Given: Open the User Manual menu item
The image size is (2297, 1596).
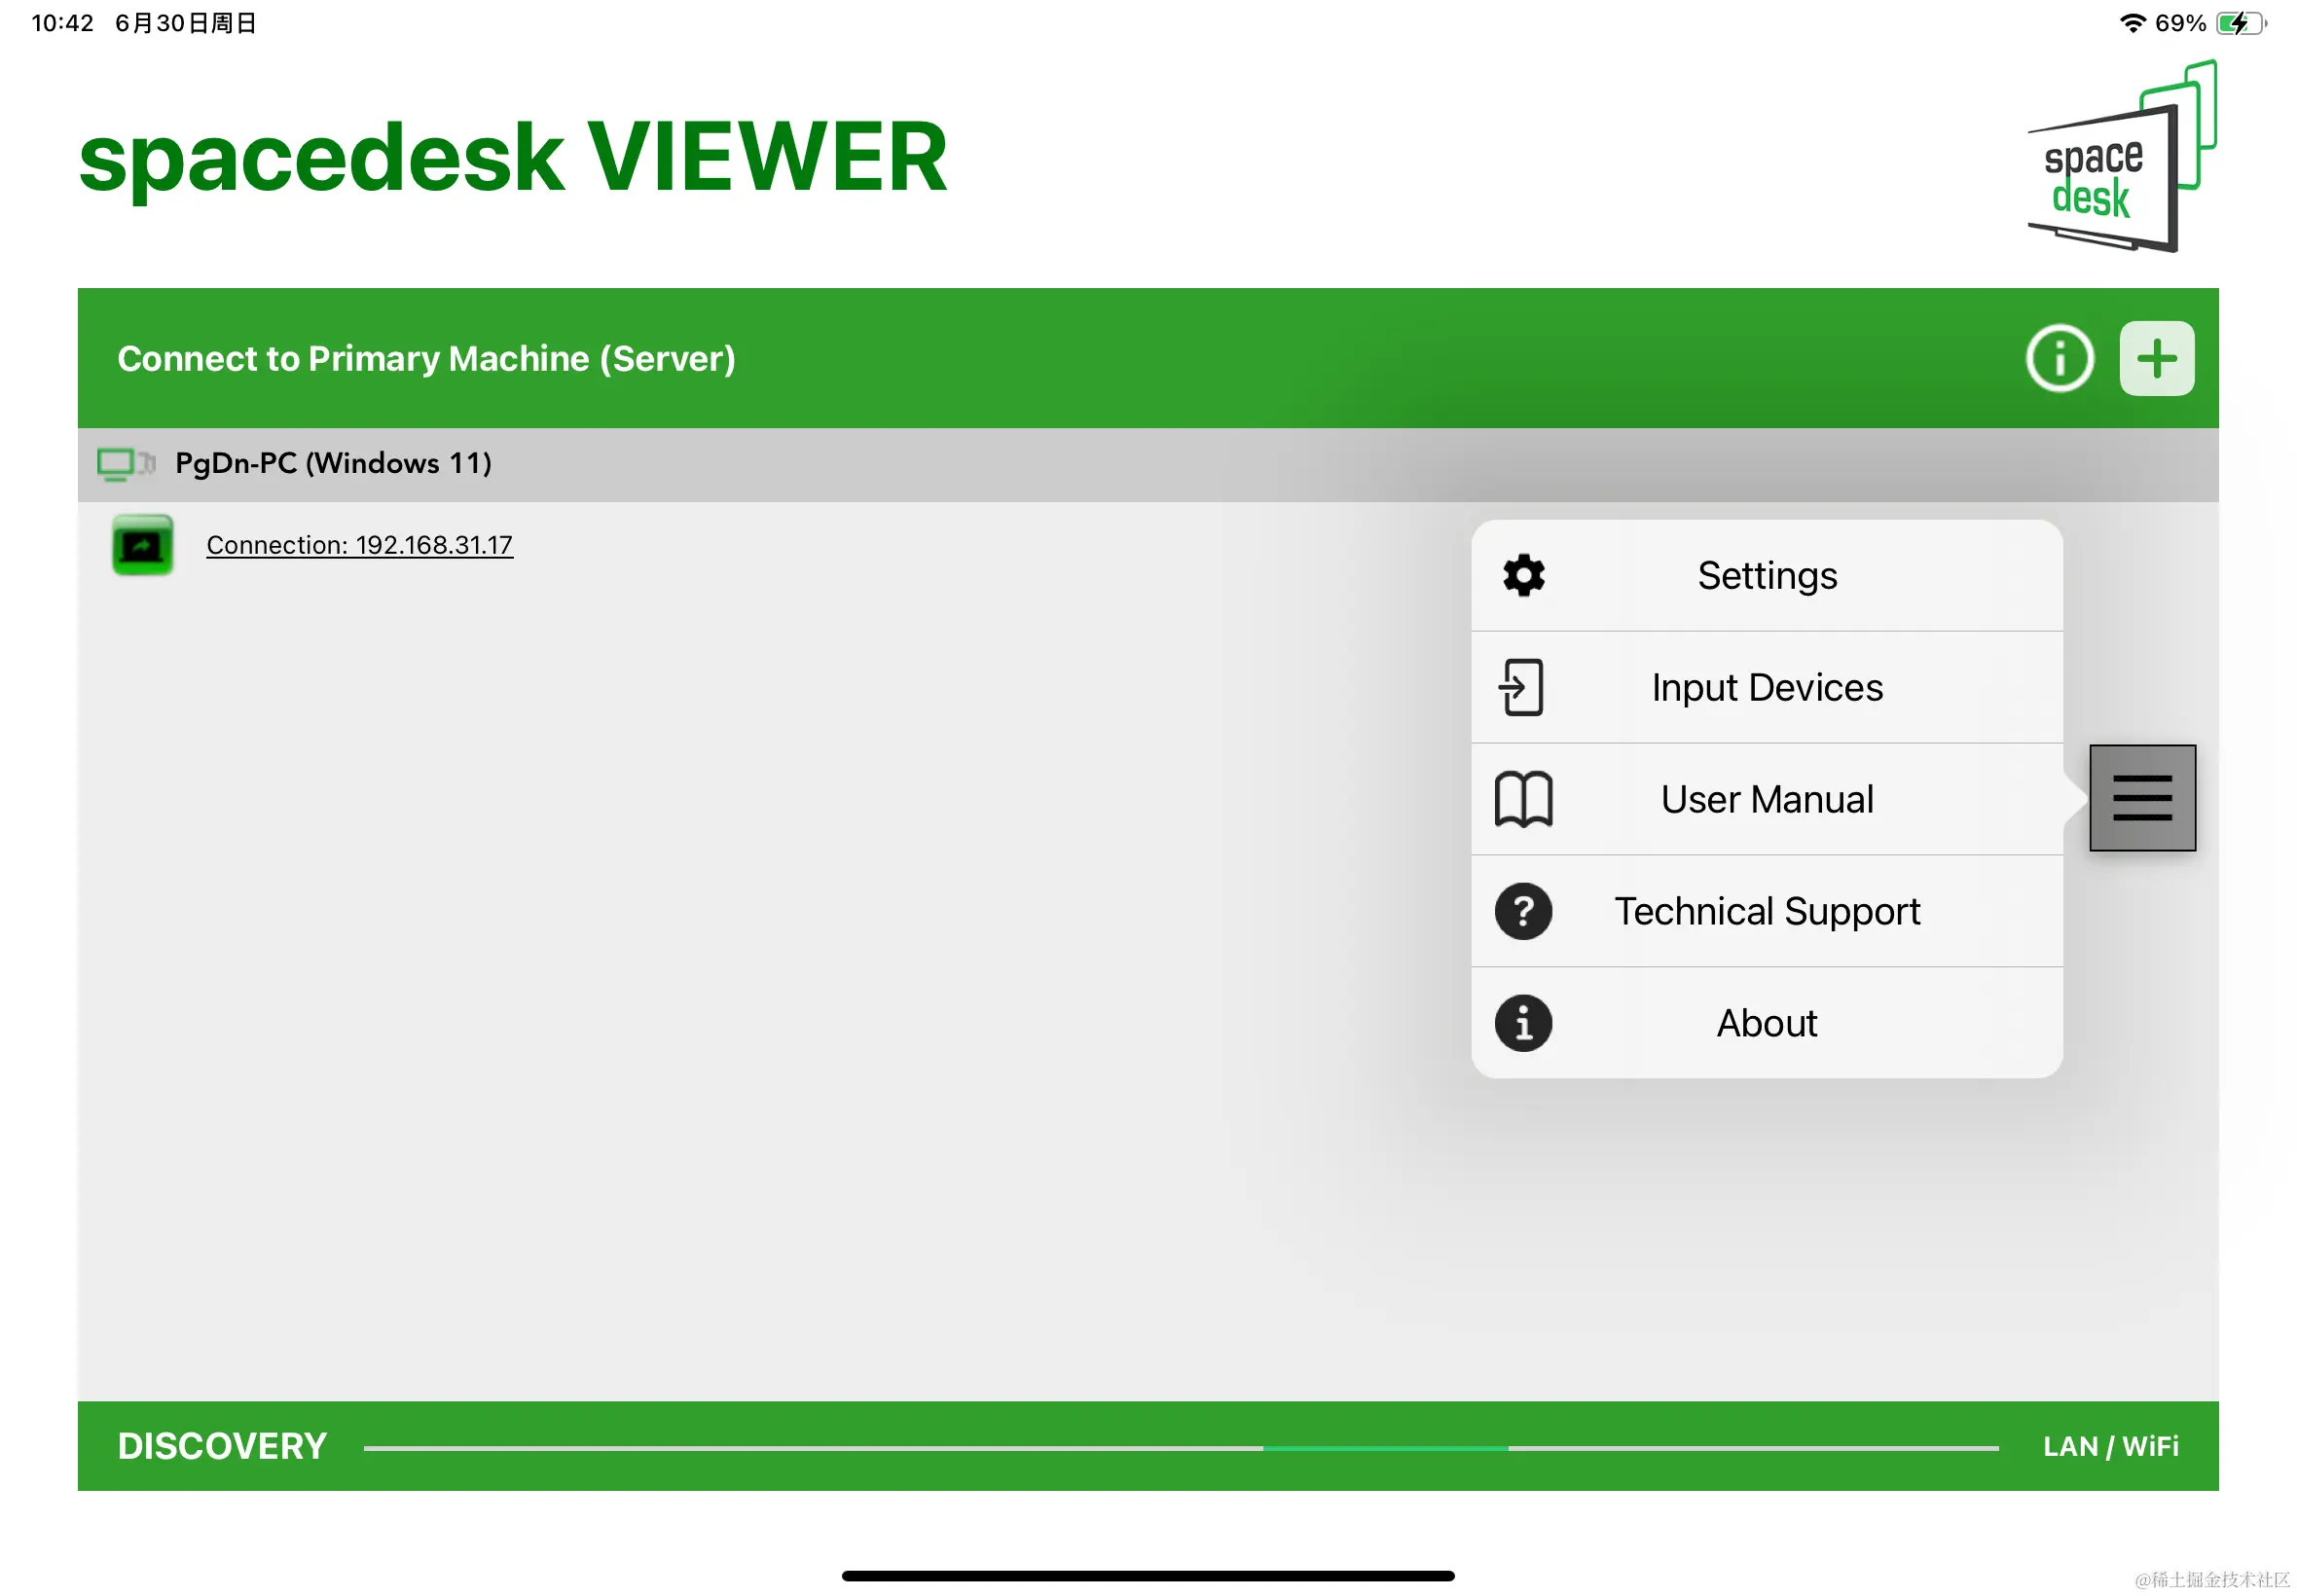Looking at the screenshot, I should 1766,799.
